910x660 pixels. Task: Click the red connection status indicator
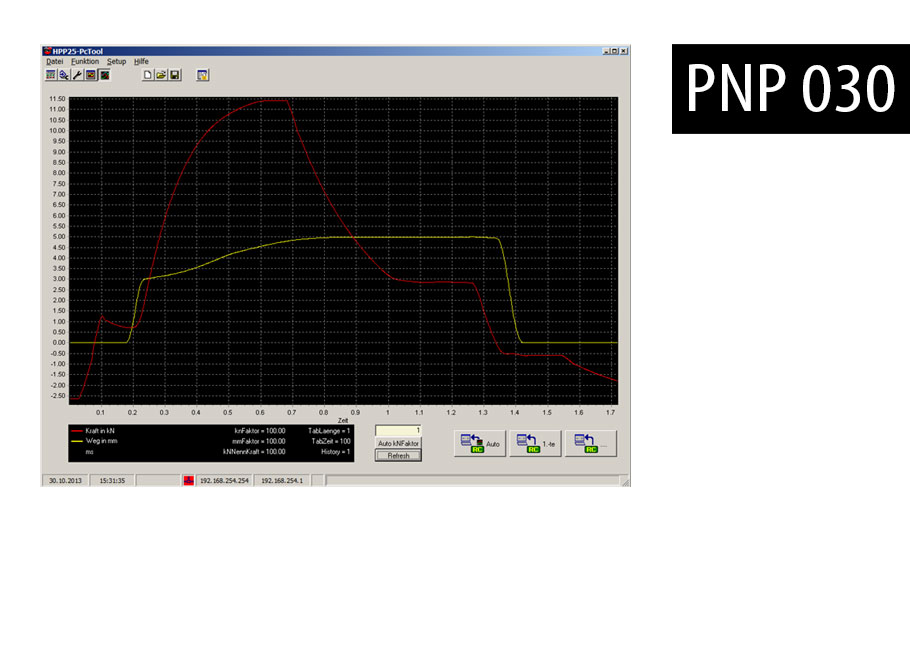(x=189, y=481)
